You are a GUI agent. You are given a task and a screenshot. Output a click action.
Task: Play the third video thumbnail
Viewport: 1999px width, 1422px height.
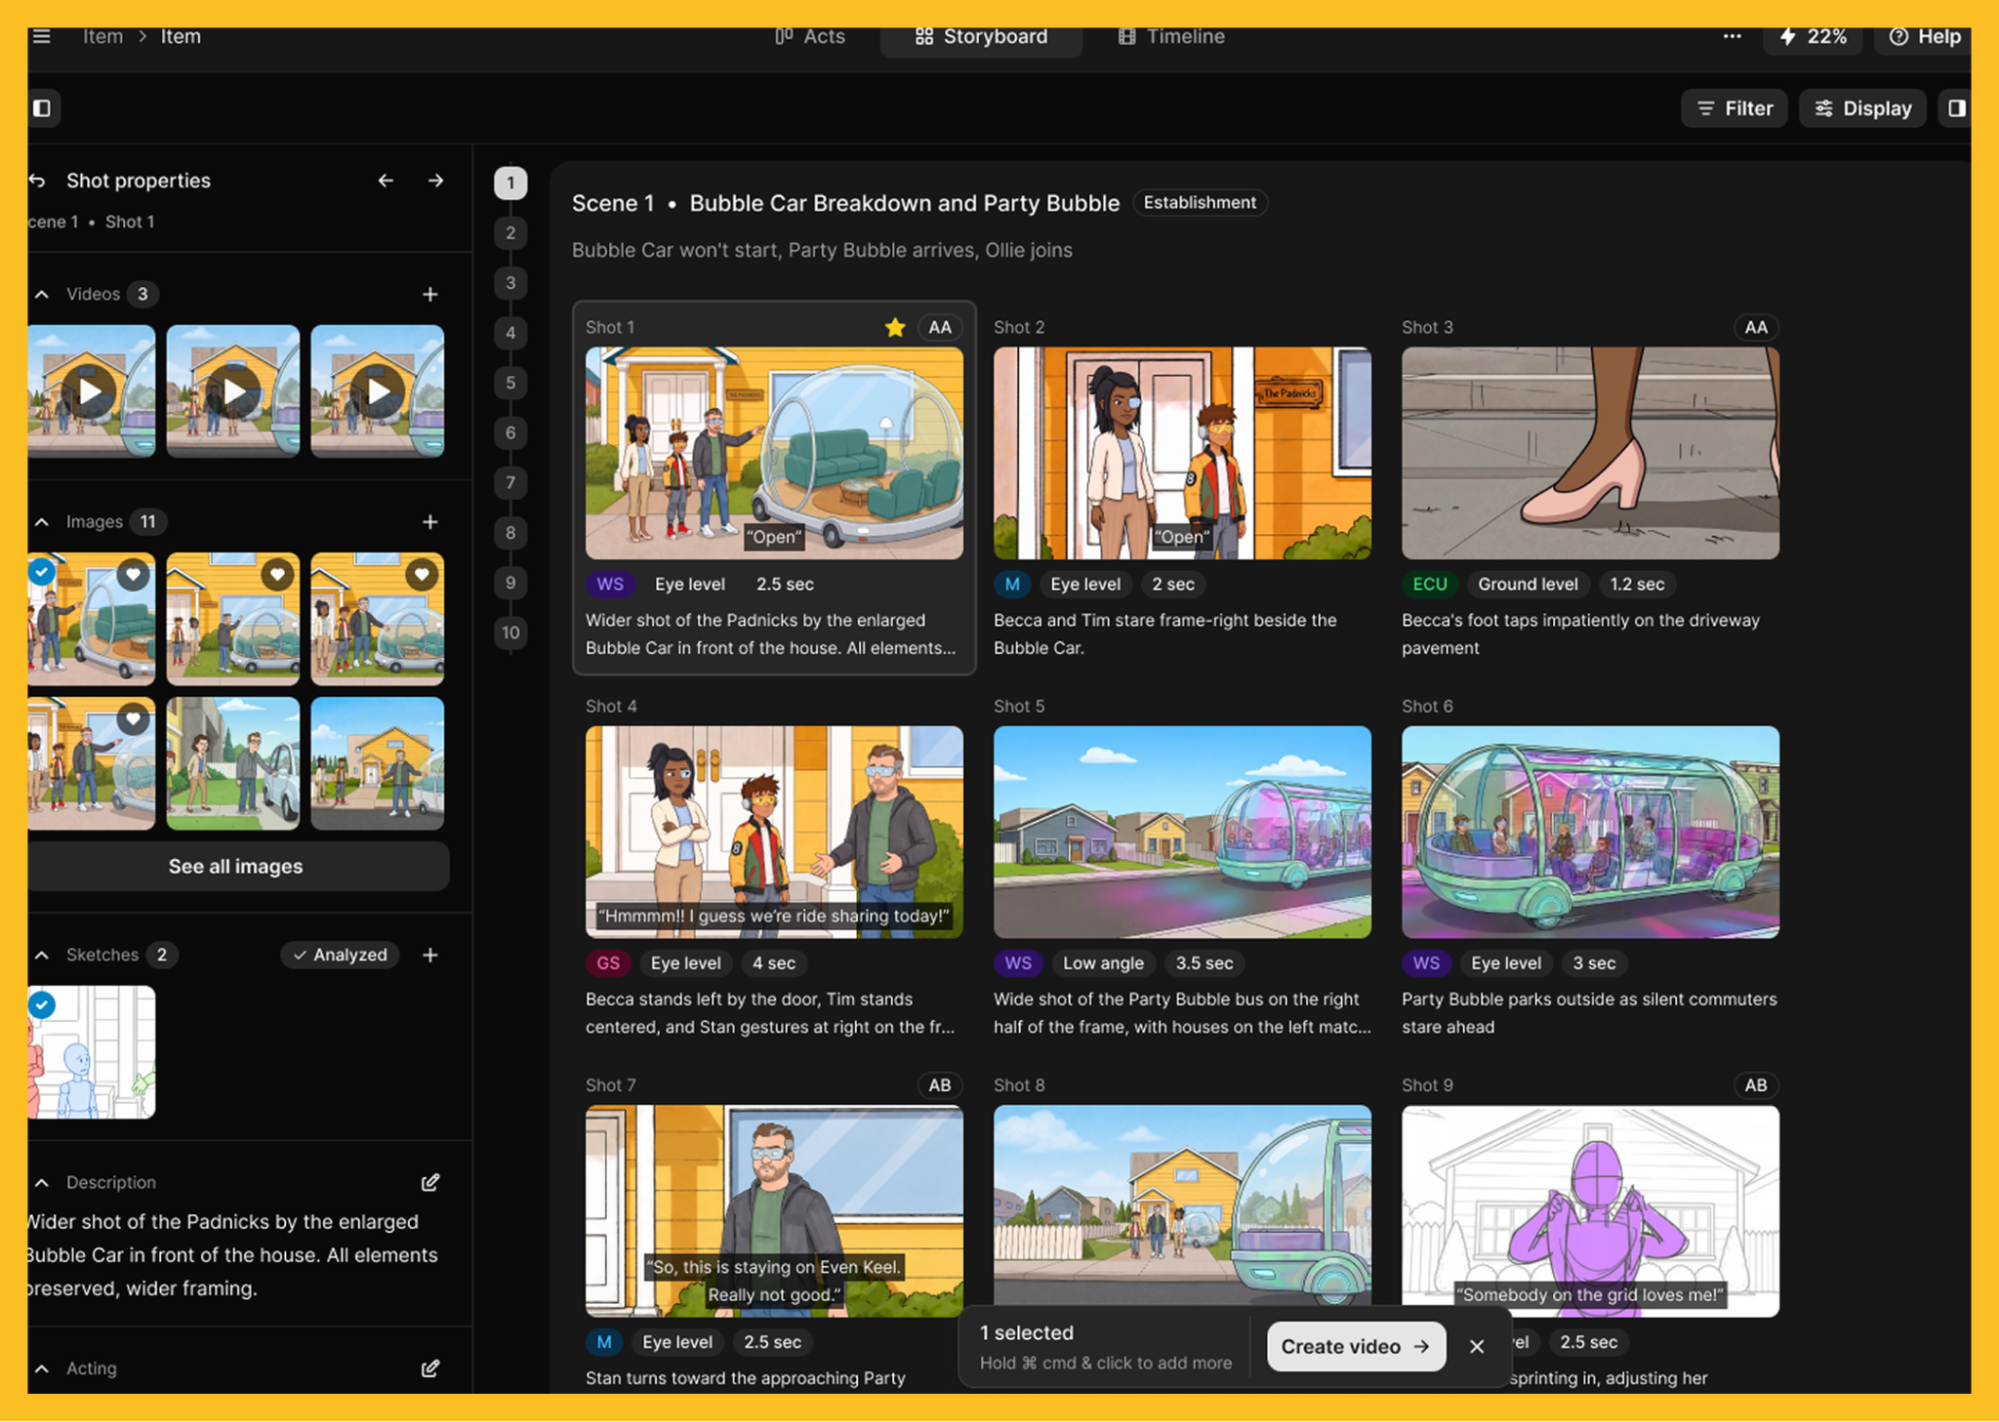[x=377, y=391]
